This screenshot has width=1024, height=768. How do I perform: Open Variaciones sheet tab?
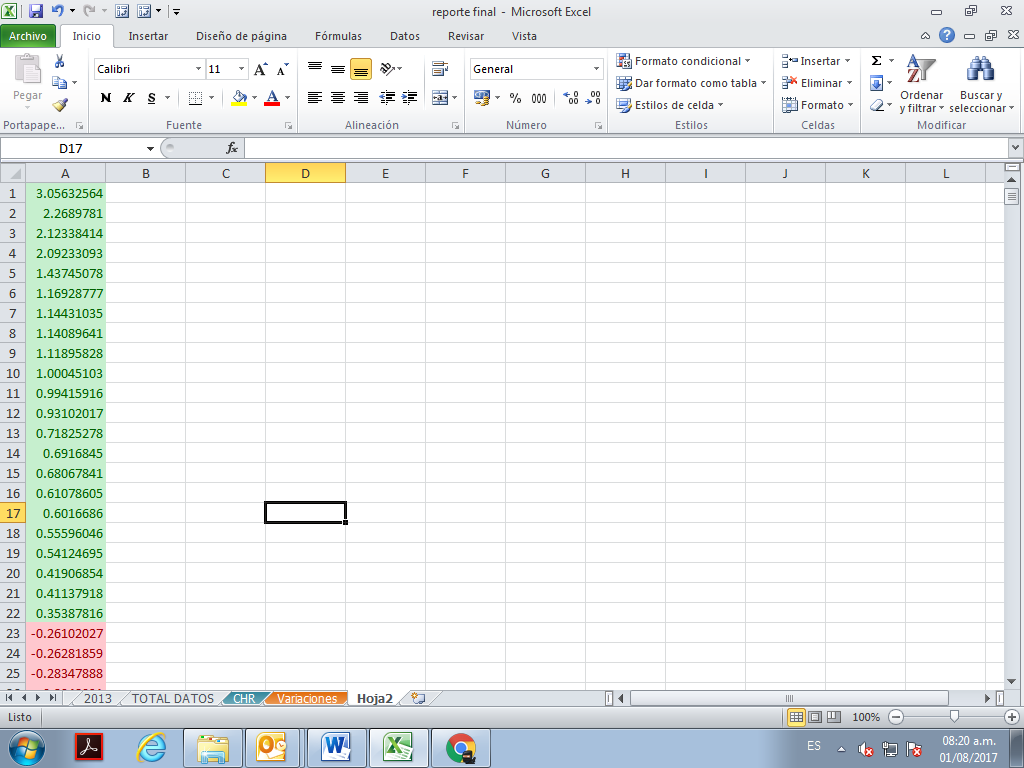307,699
